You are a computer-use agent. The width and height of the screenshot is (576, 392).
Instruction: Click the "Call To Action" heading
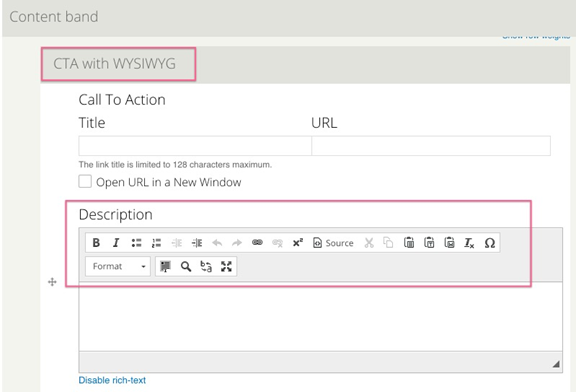tap(122, 100)
